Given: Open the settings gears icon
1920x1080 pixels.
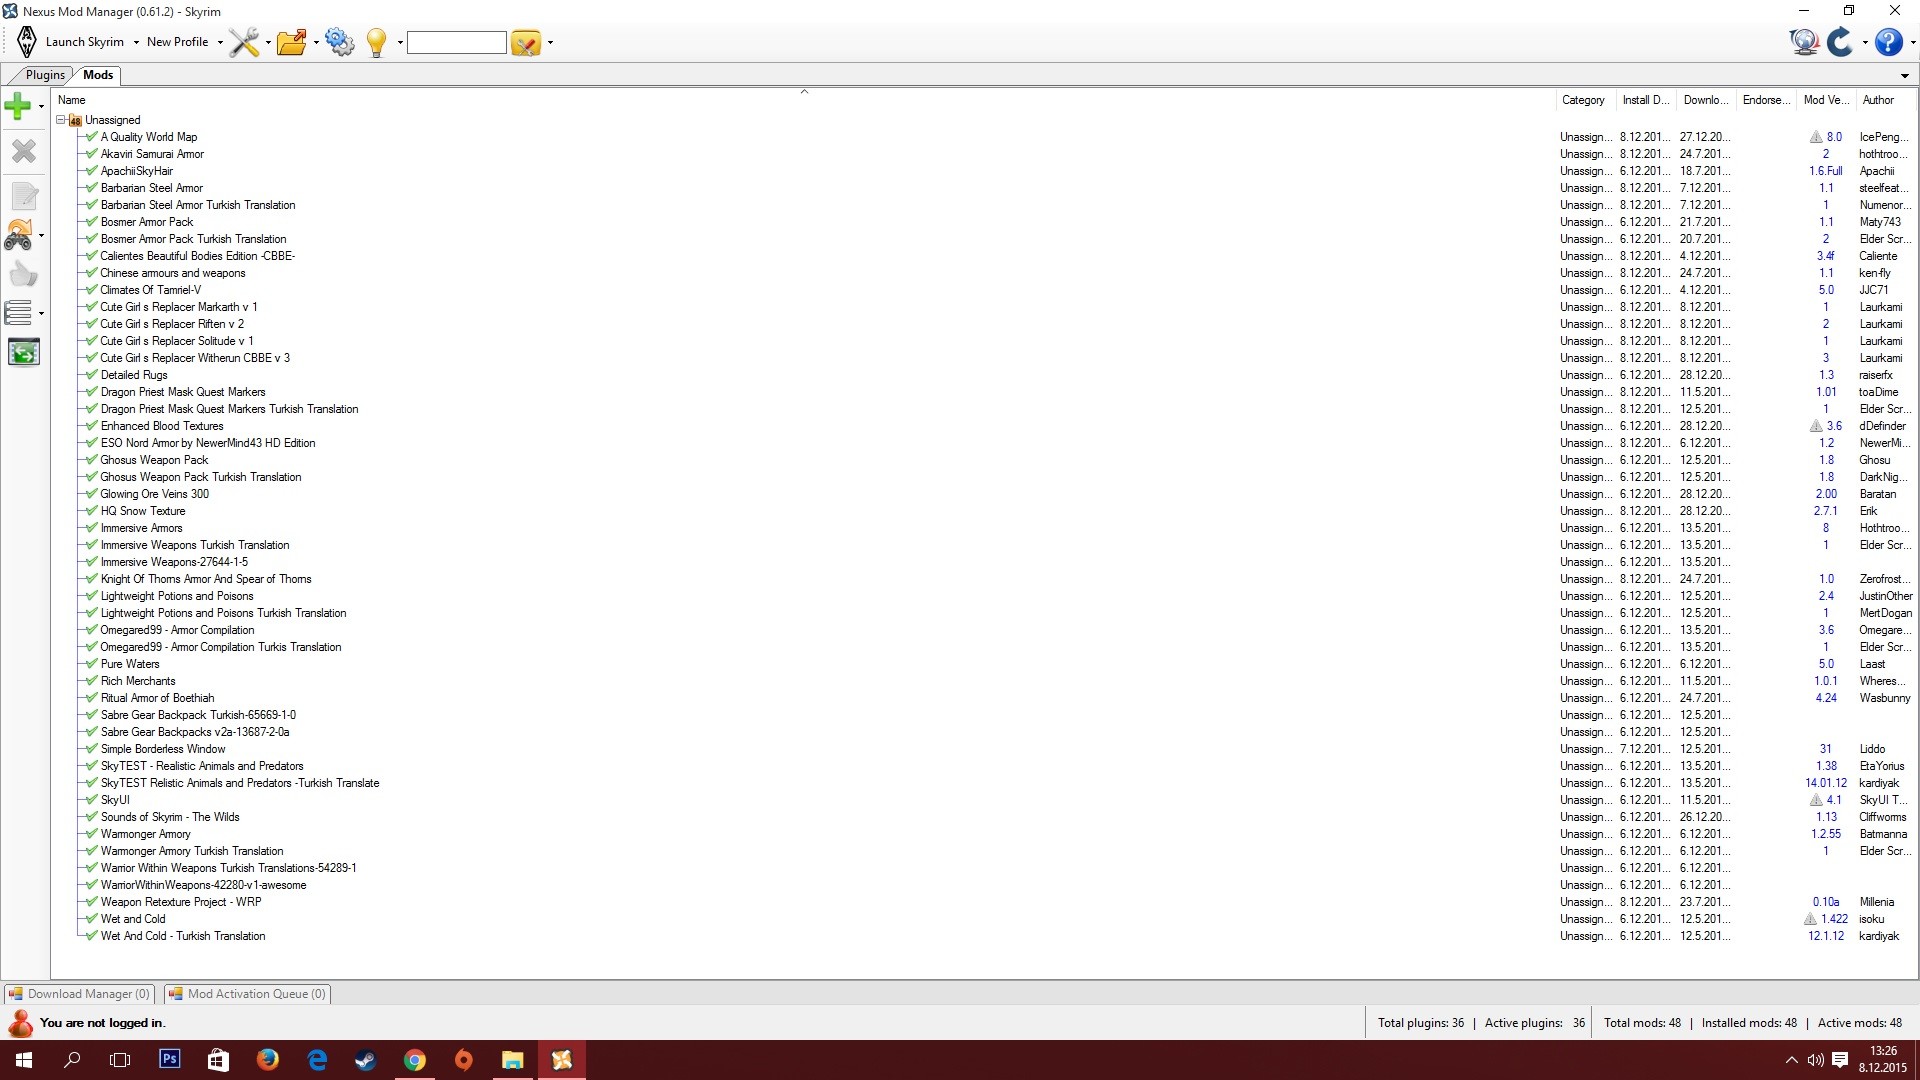Looking at the screenshot, I should click(340, 42).
